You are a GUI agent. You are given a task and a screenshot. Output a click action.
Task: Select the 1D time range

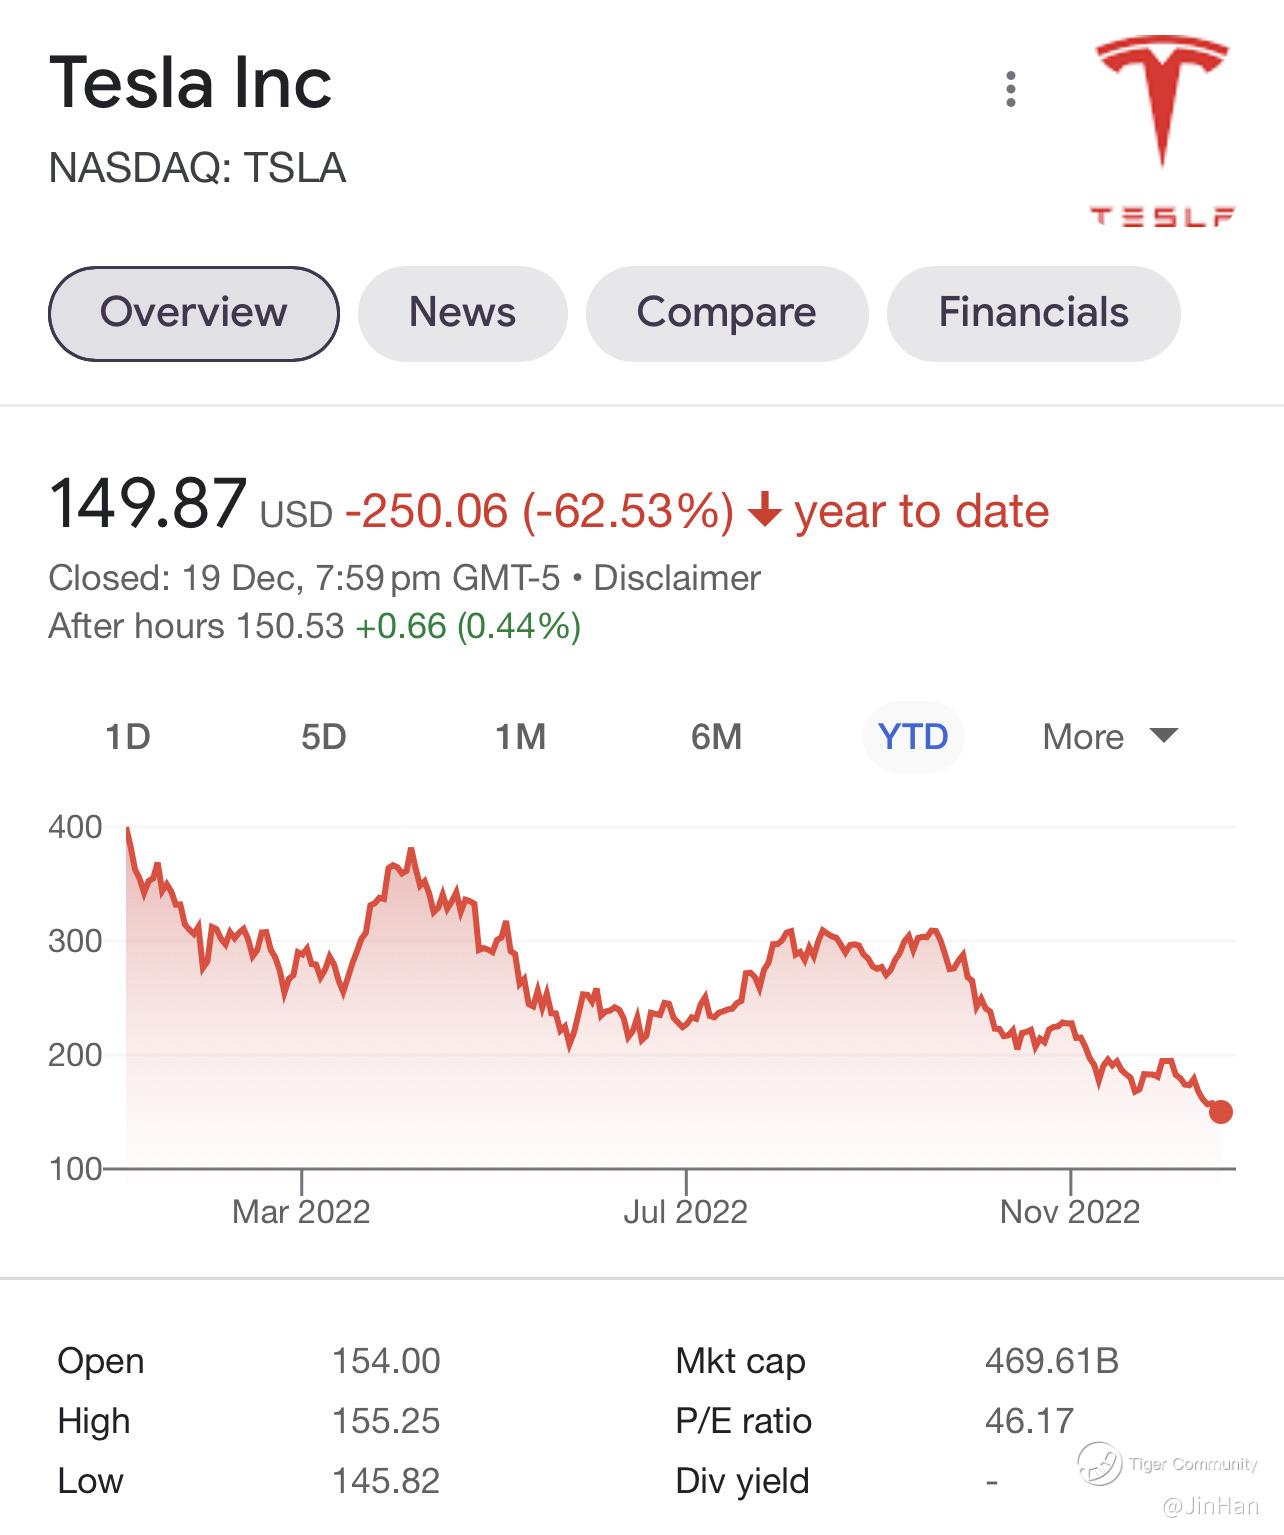[128, 737]
